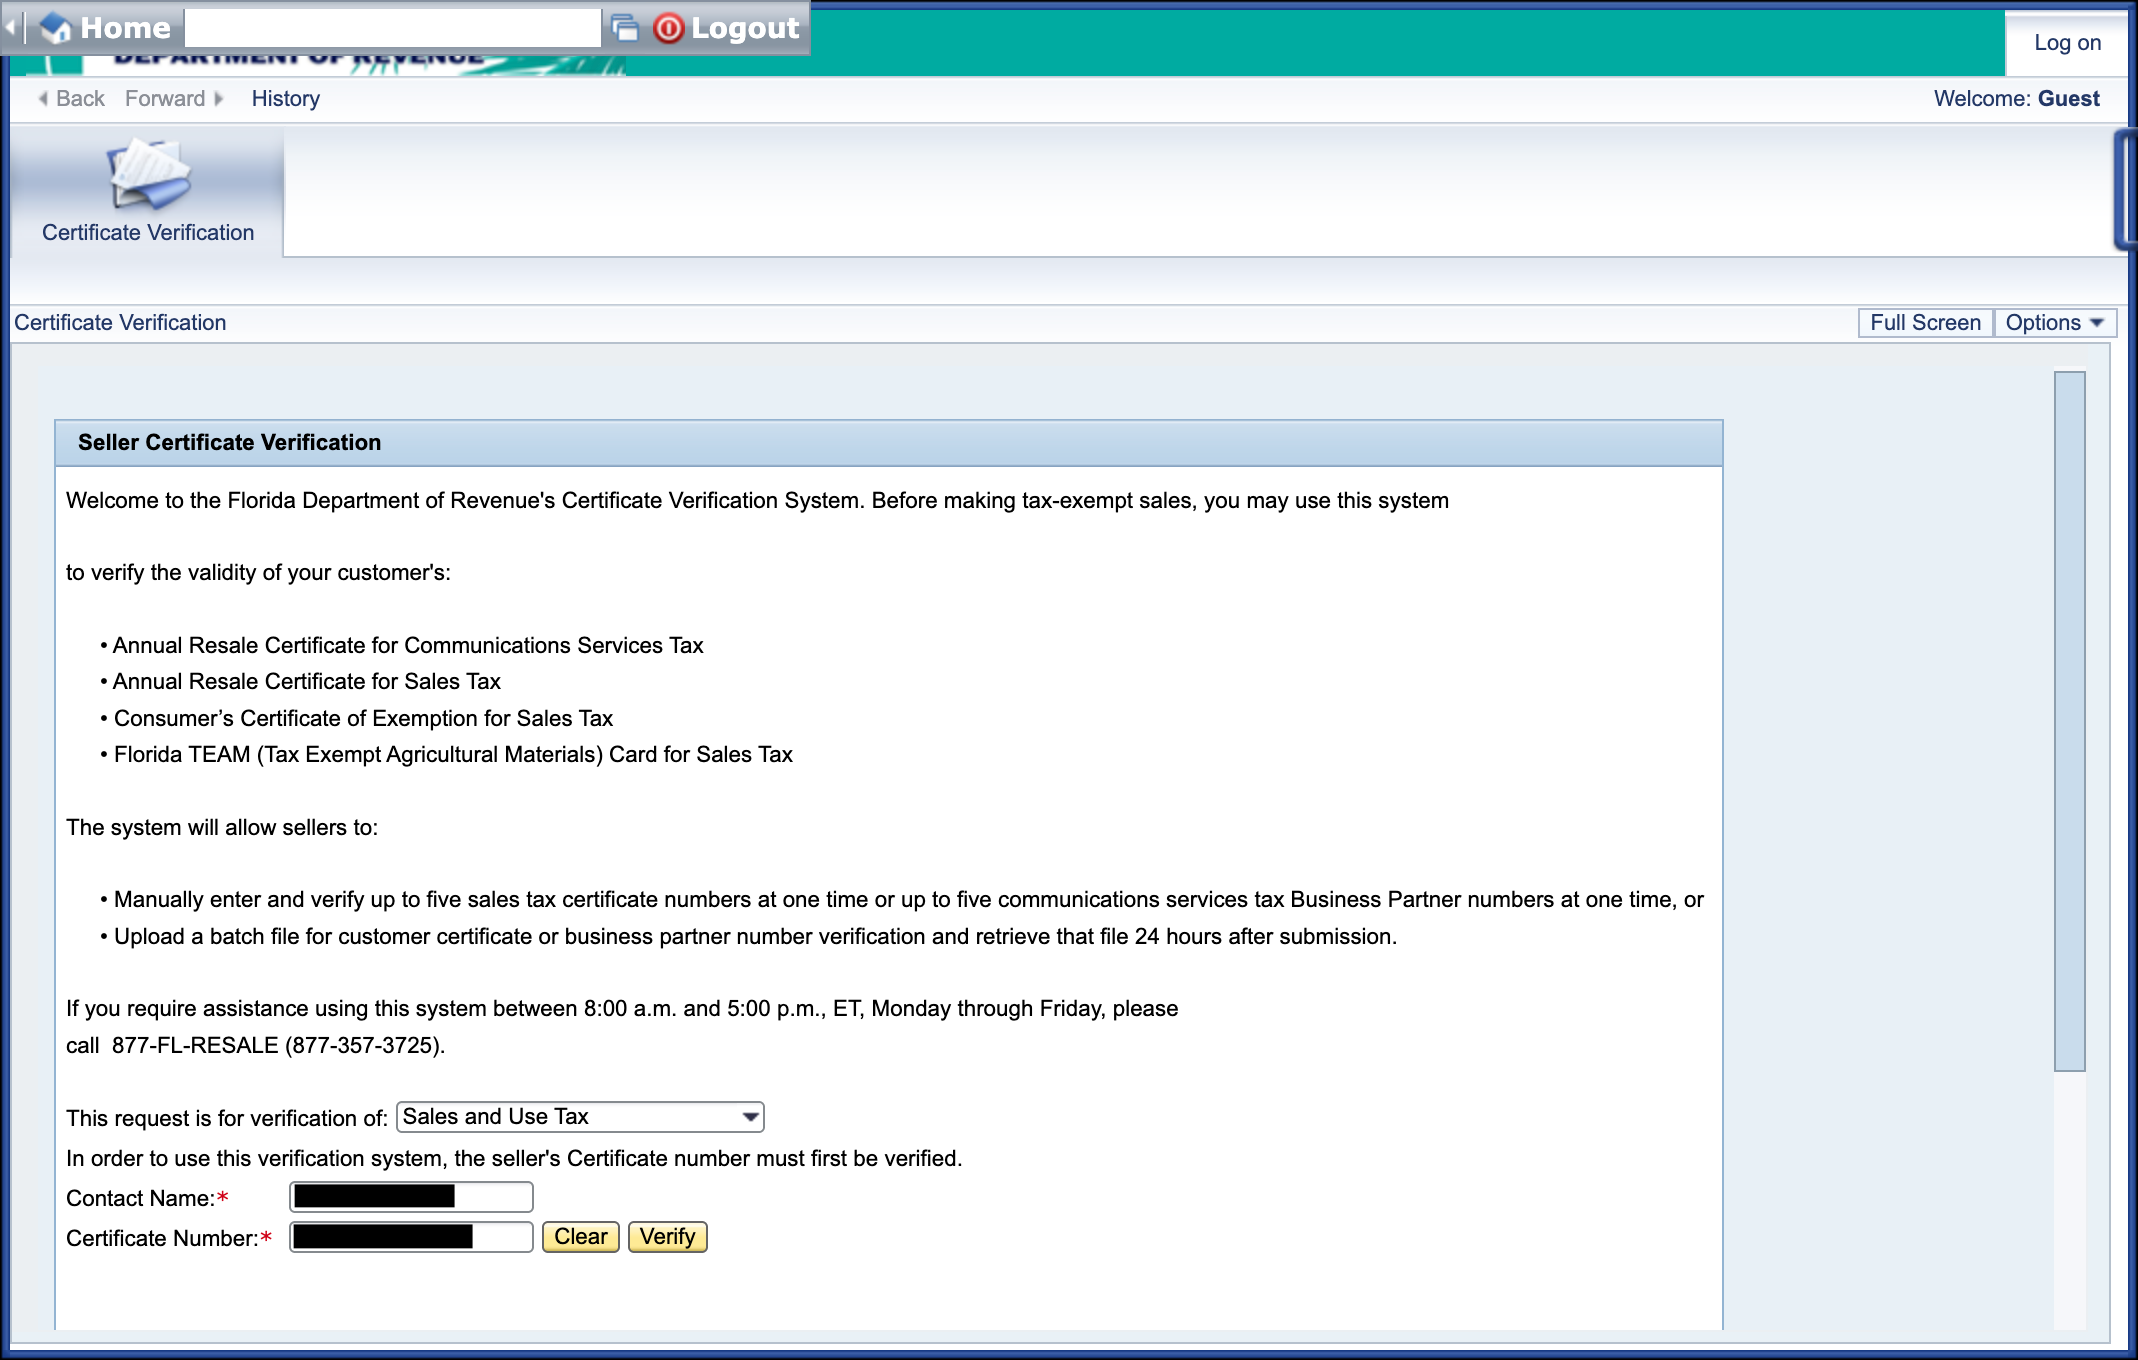The image size is (2138, 1360).
Task: Open the Options dropdown menu
Action: (x=2055, y=323)
